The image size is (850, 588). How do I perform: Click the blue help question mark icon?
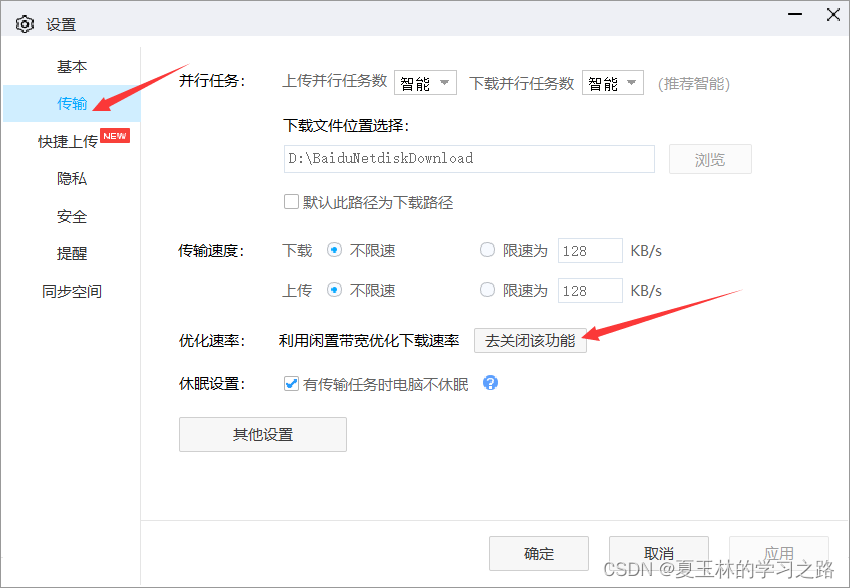click(x=490, y=383)
